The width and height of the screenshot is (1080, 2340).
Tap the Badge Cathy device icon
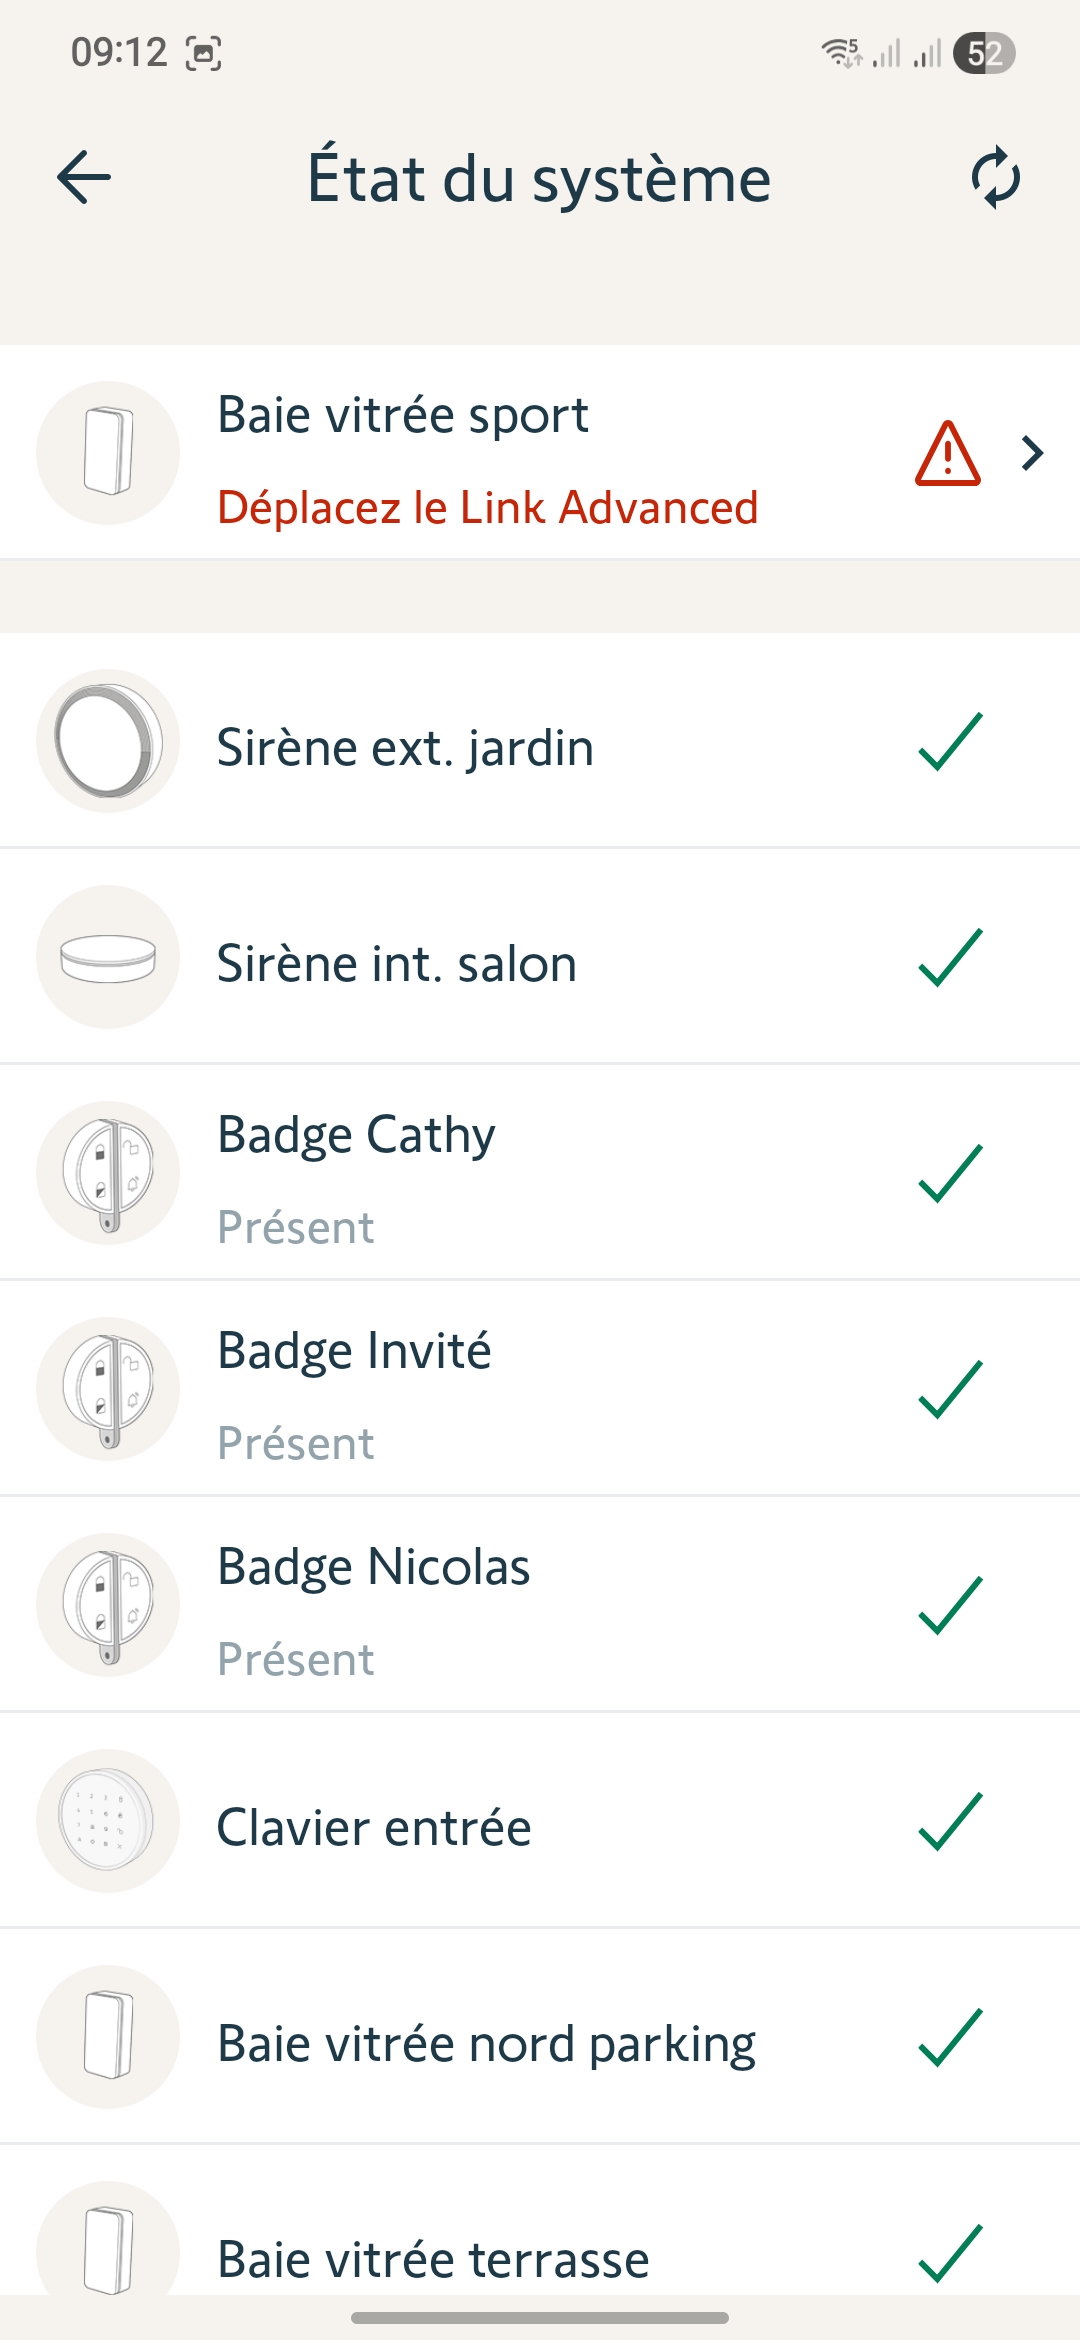108,1173
